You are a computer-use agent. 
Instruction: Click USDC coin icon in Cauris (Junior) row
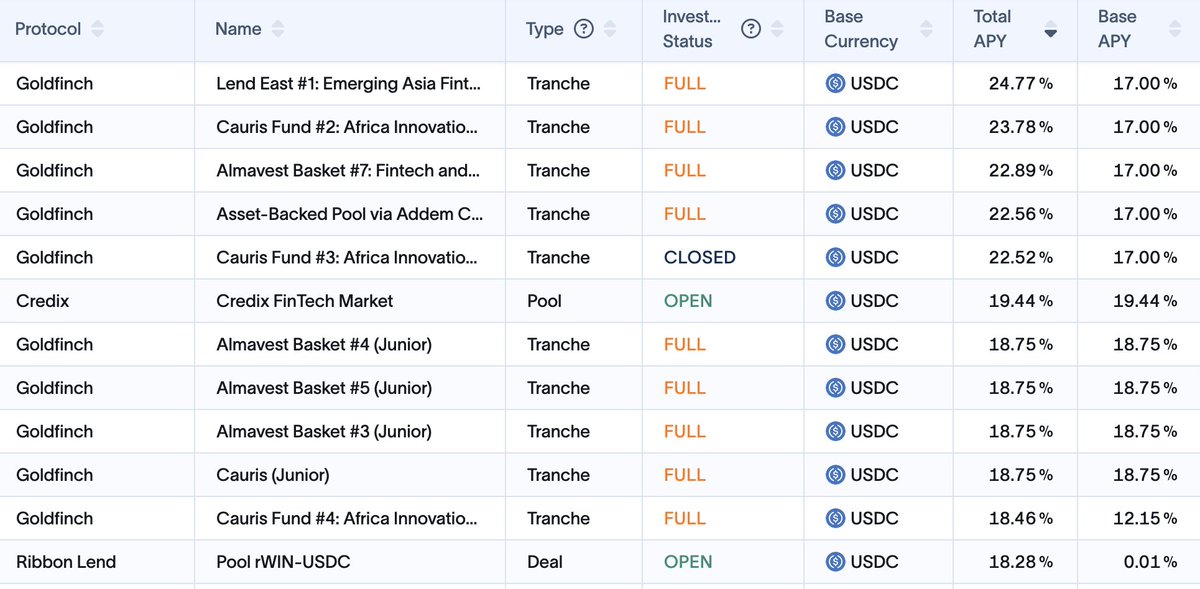click(835, 475)
